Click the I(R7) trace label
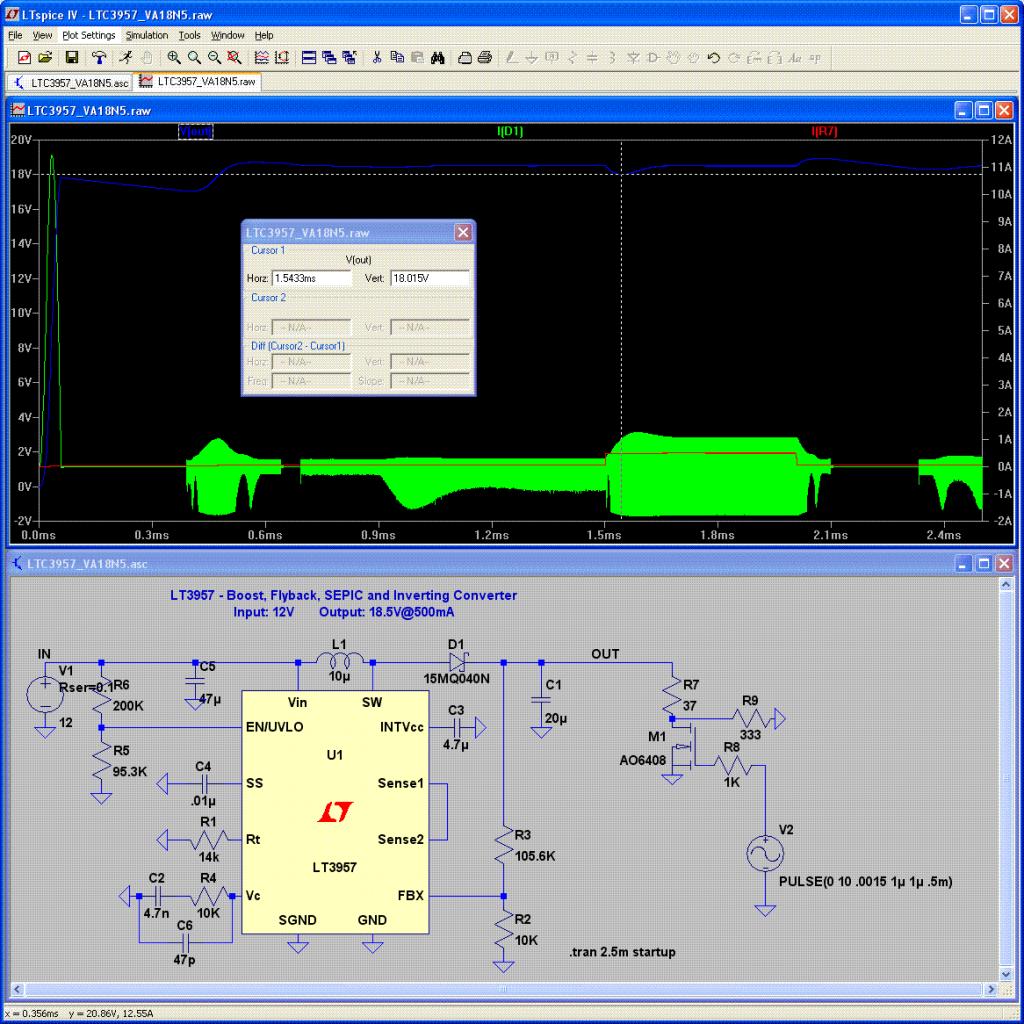1024x1024 pixels. [824, 131]
